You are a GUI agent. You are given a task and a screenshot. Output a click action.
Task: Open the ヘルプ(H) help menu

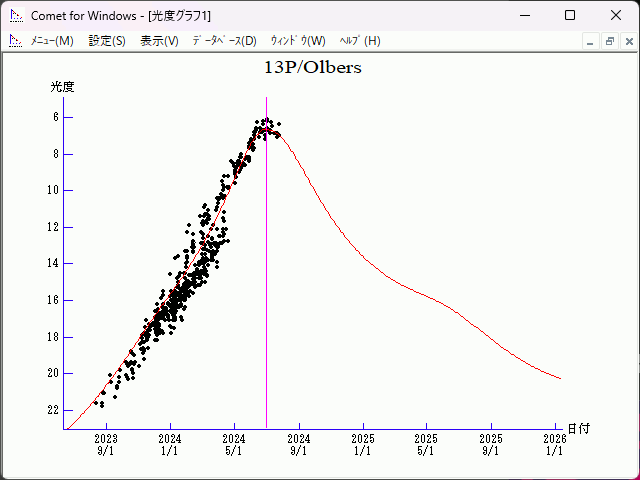coord(360,41)
